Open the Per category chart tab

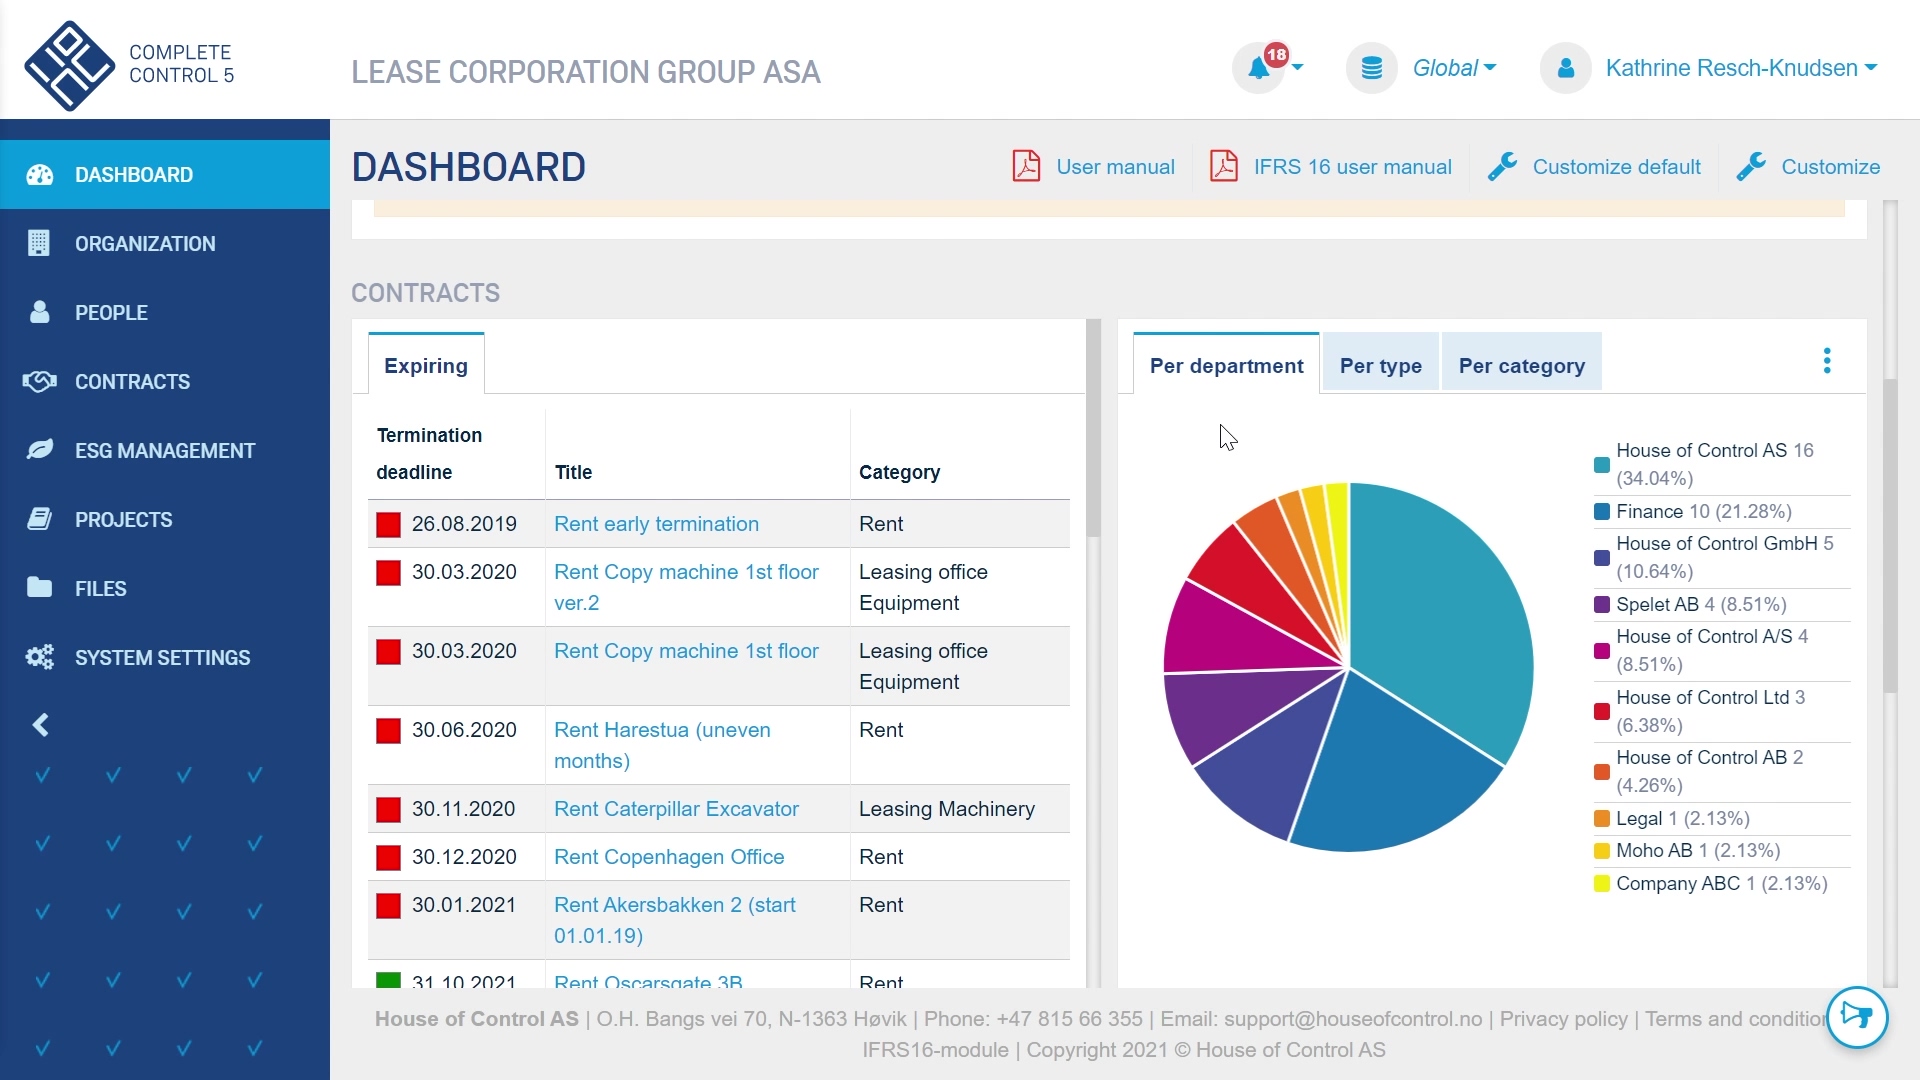click(1521, 365)
